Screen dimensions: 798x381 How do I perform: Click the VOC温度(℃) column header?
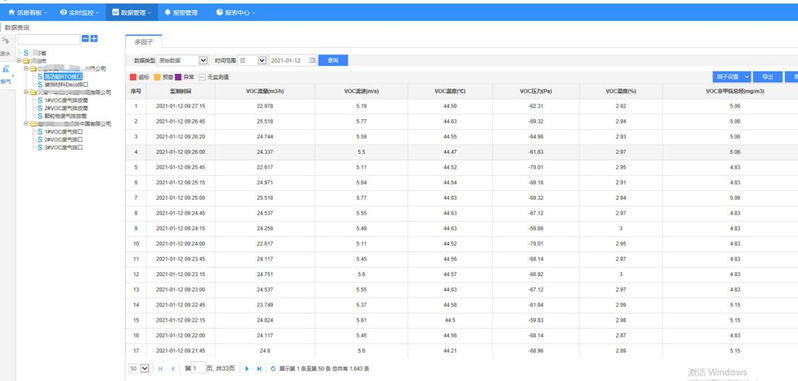coord(450,91)
